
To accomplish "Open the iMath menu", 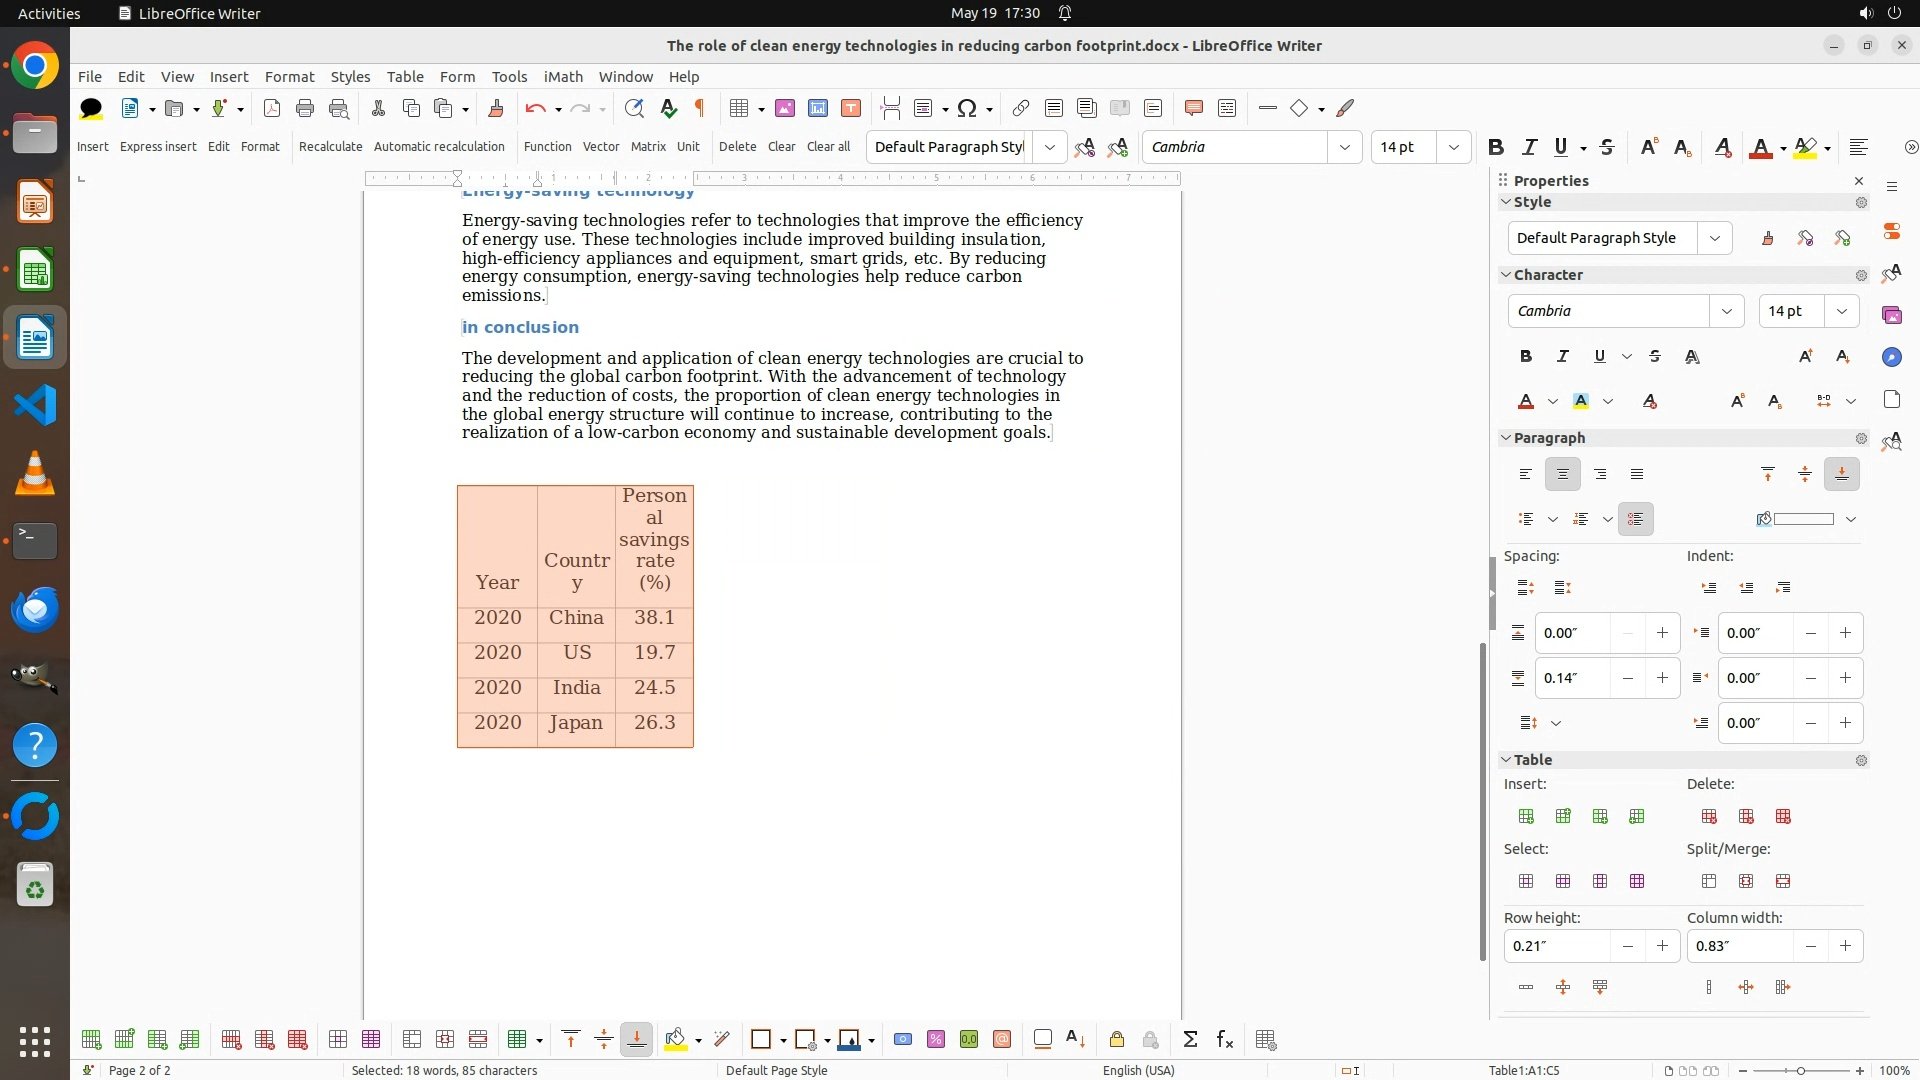I will pyautogui.click(x=562, y=76).
